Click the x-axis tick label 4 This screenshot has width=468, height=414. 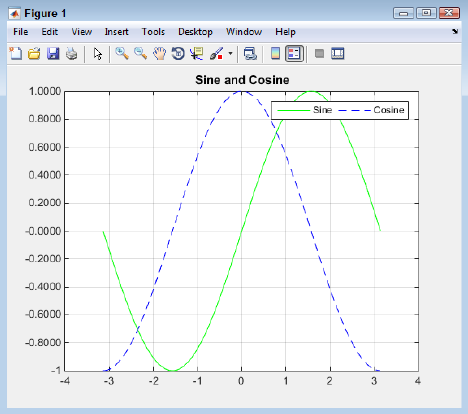[418, 381]
